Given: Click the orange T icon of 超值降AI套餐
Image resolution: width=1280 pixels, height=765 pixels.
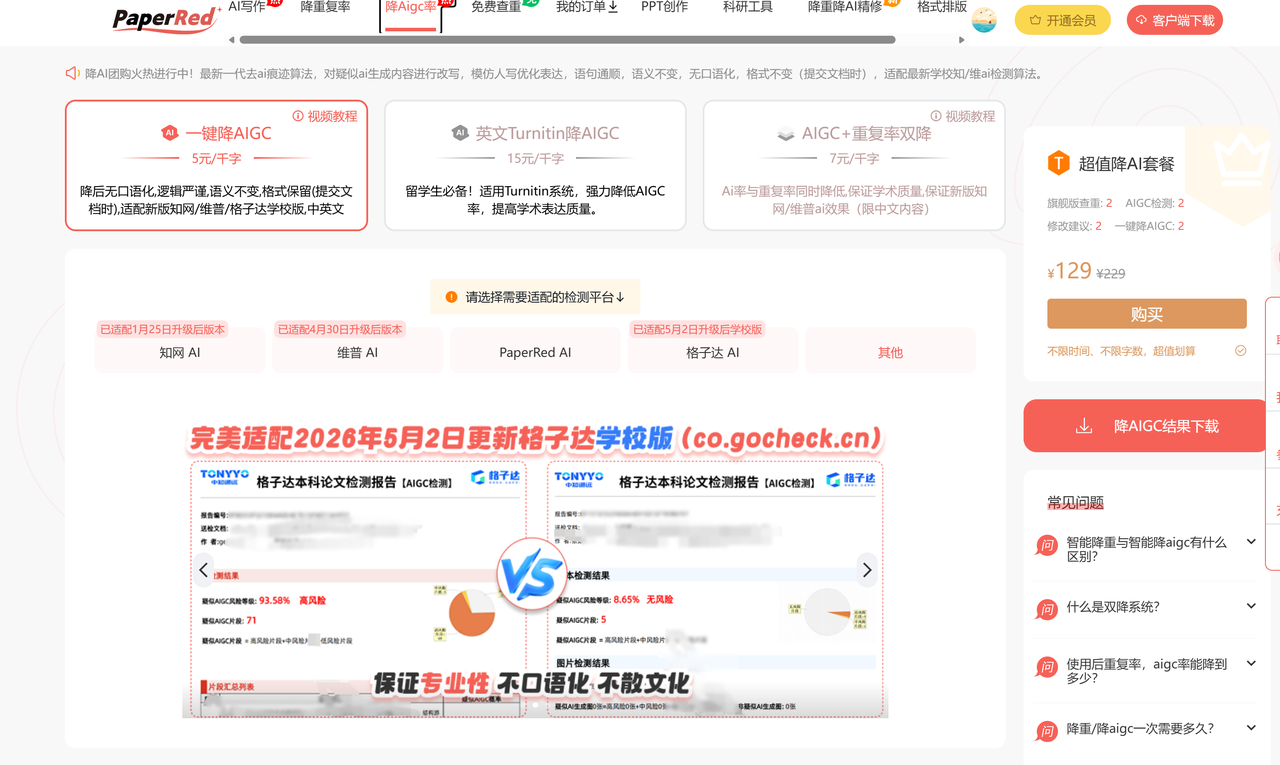Looking at the screenshot, I should [1058, 163].
